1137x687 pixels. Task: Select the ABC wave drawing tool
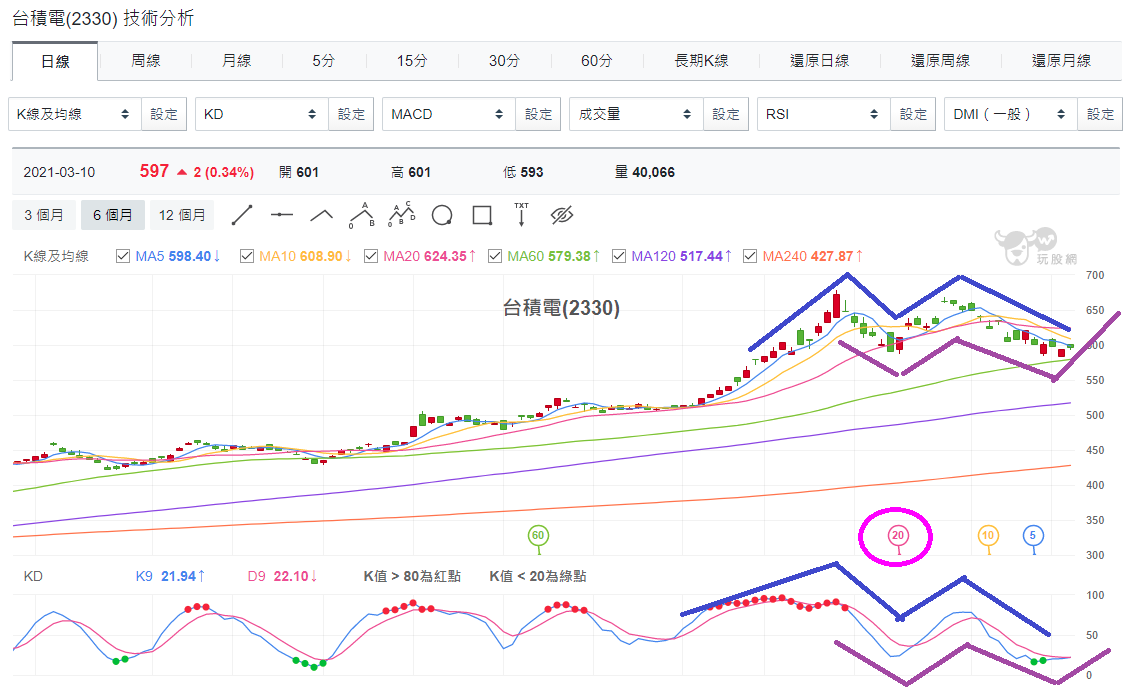[362, 215]
